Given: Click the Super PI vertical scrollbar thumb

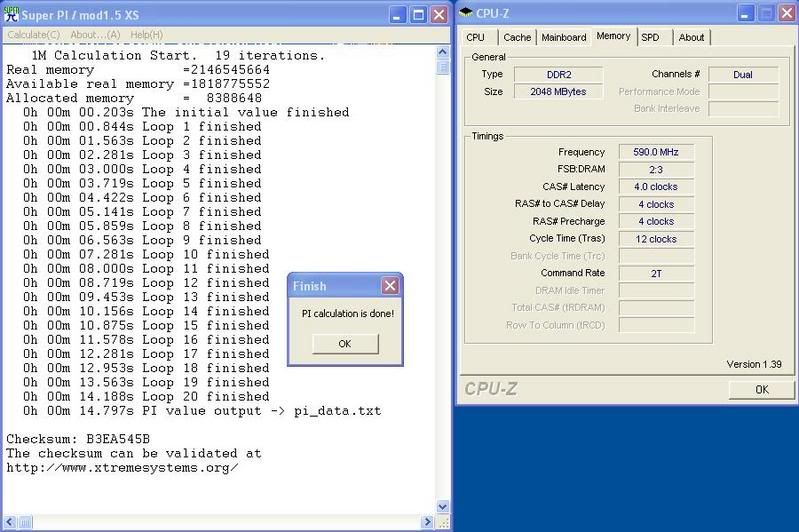Looking at the screenshot, I should point(442,67).
